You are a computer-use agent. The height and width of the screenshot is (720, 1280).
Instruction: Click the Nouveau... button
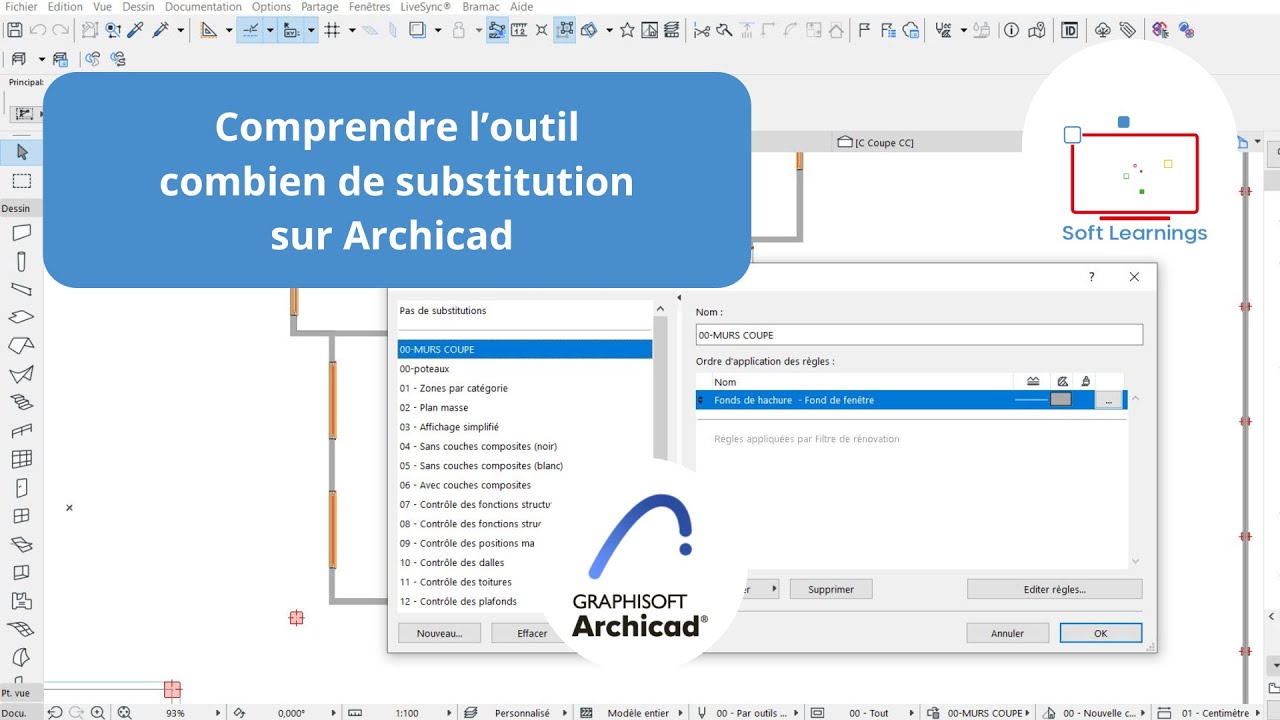click(439, 633)
